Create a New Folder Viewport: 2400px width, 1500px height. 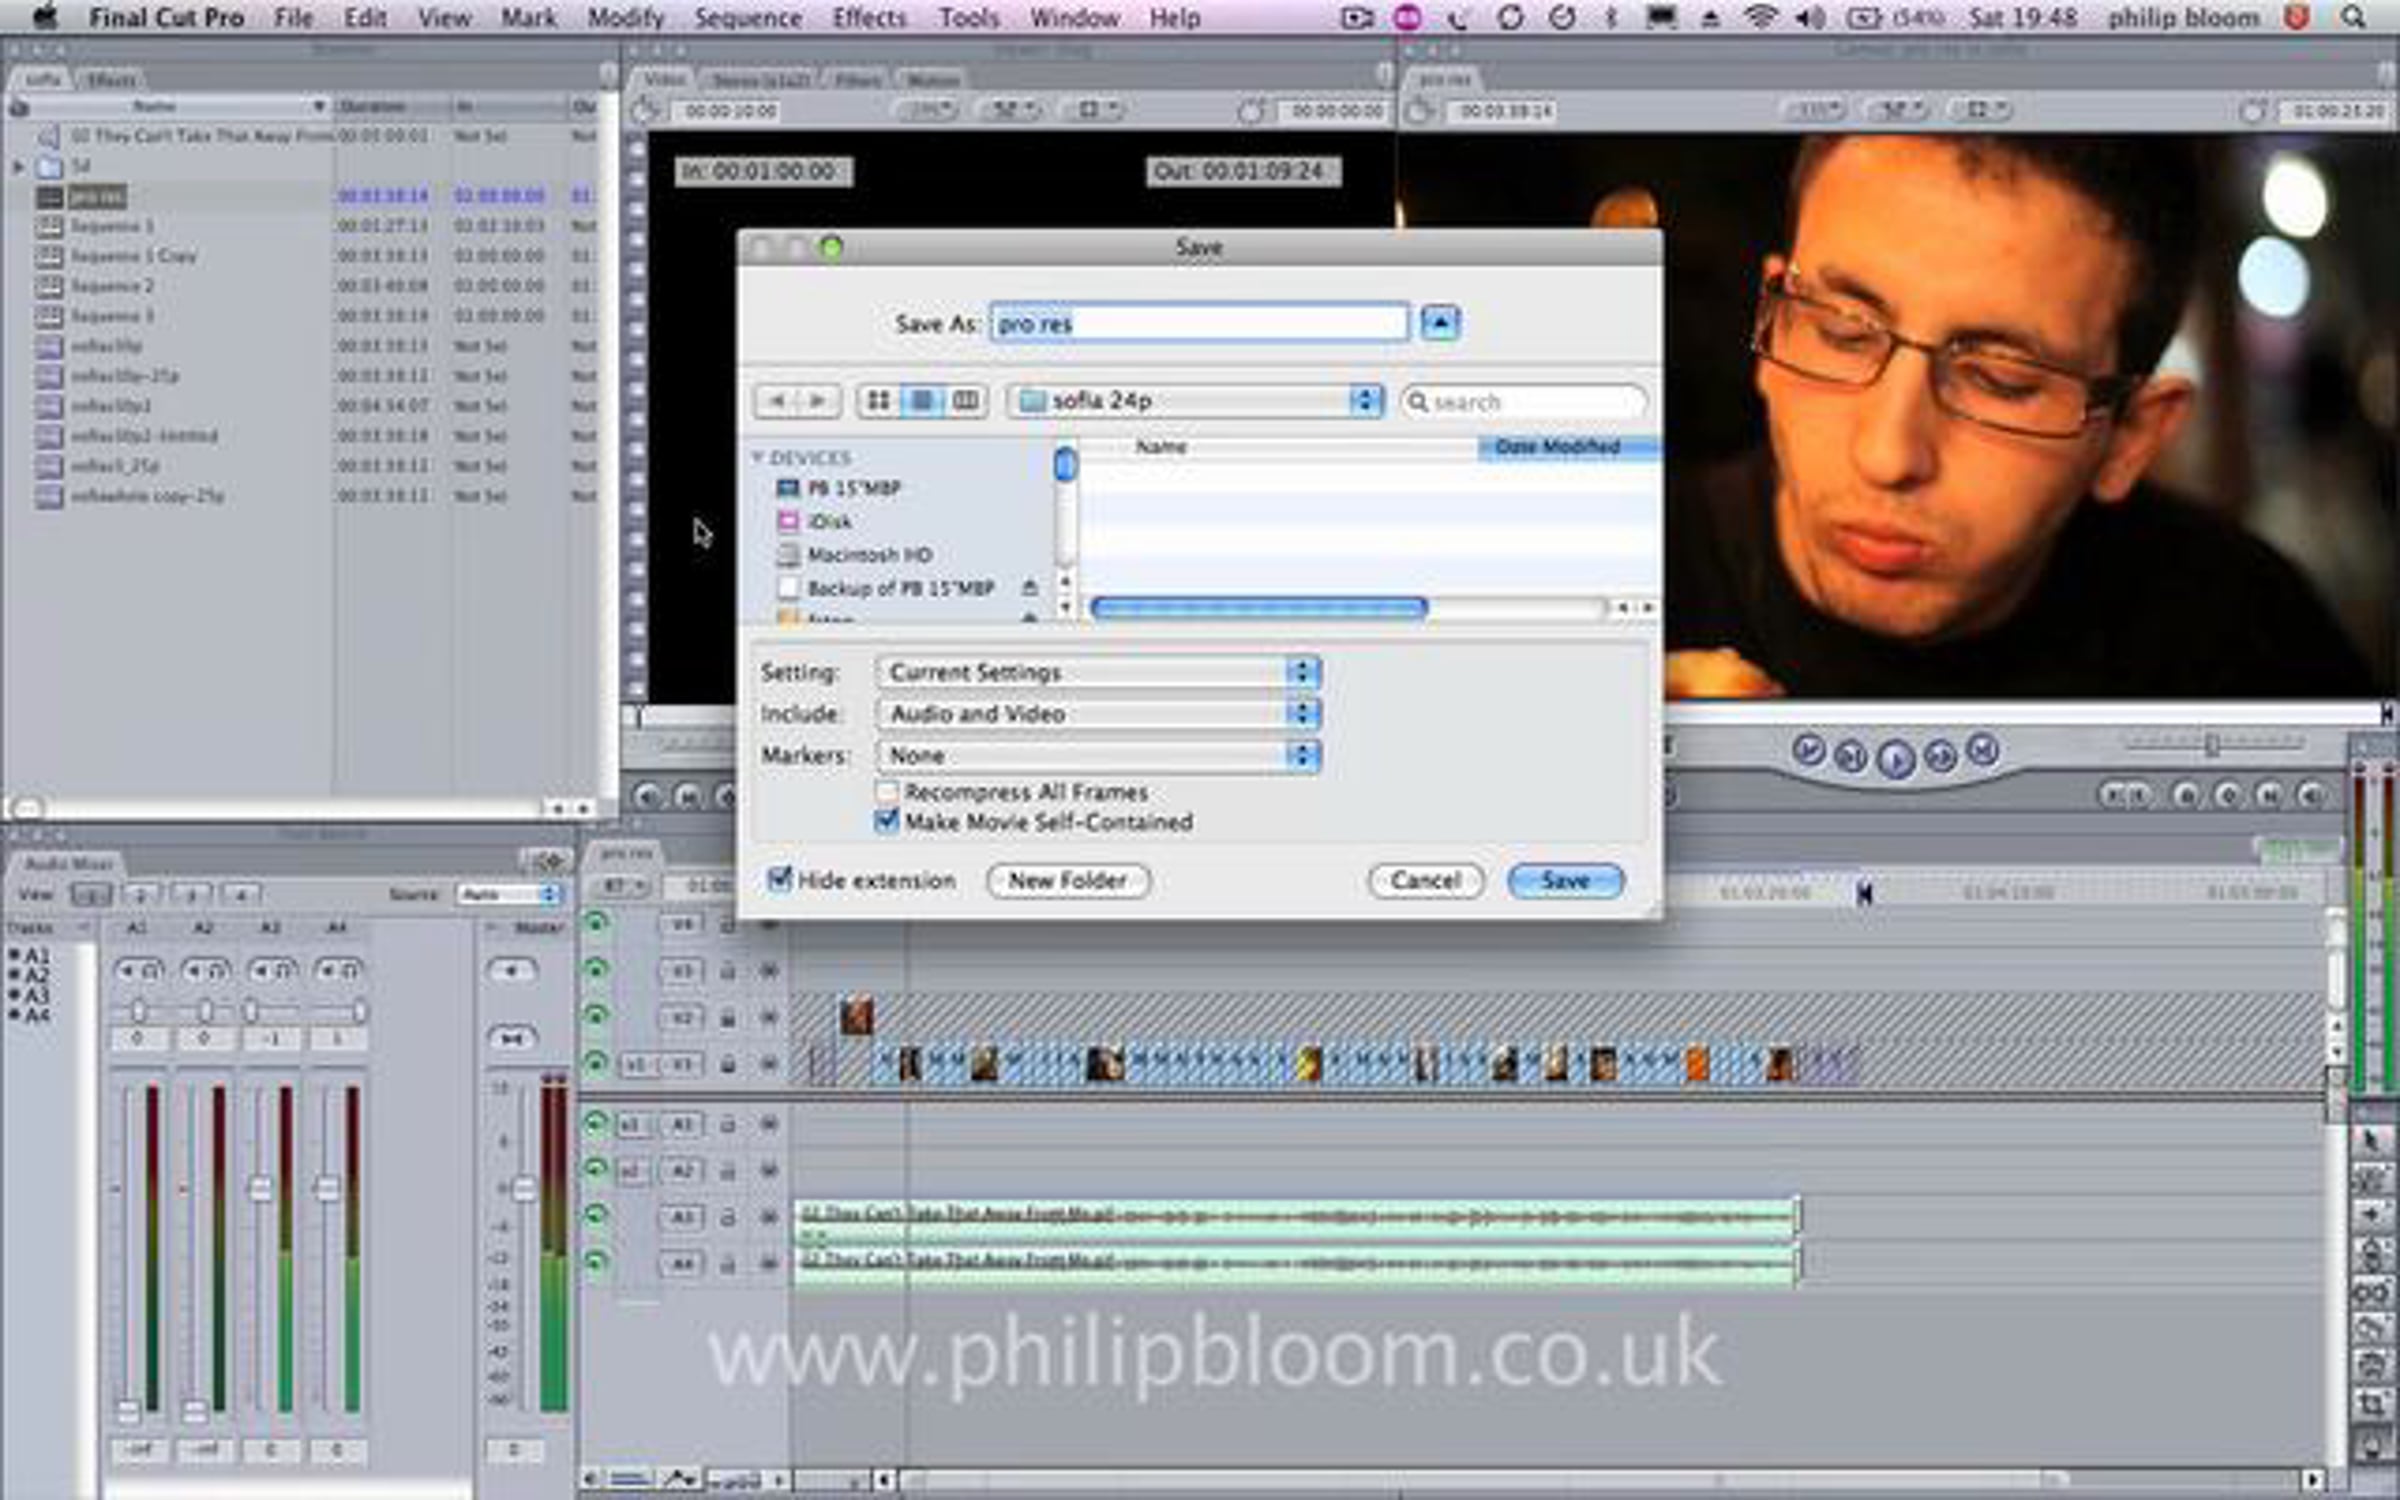[1067, 881]
